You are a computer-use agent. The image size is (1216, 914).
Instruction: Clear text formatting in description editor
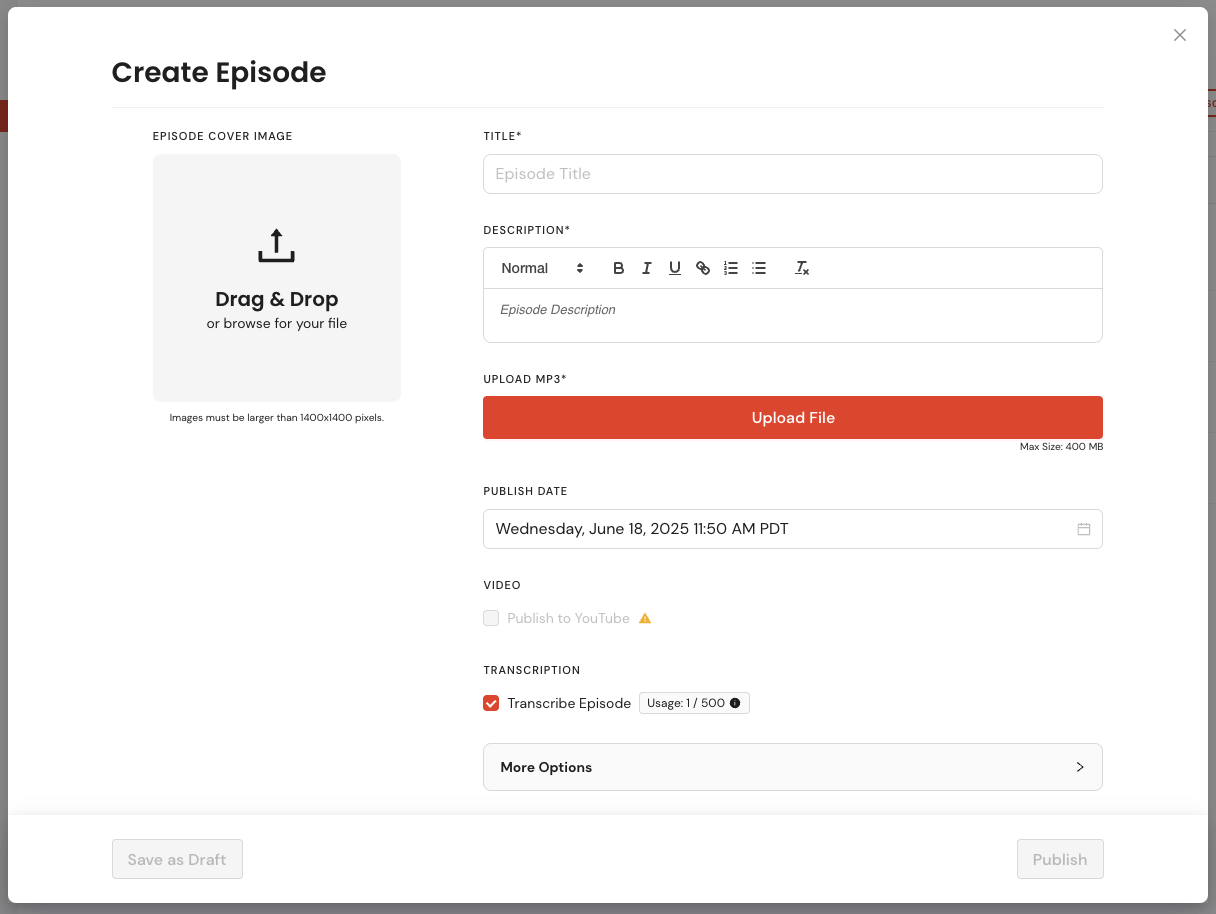[802, 268]
